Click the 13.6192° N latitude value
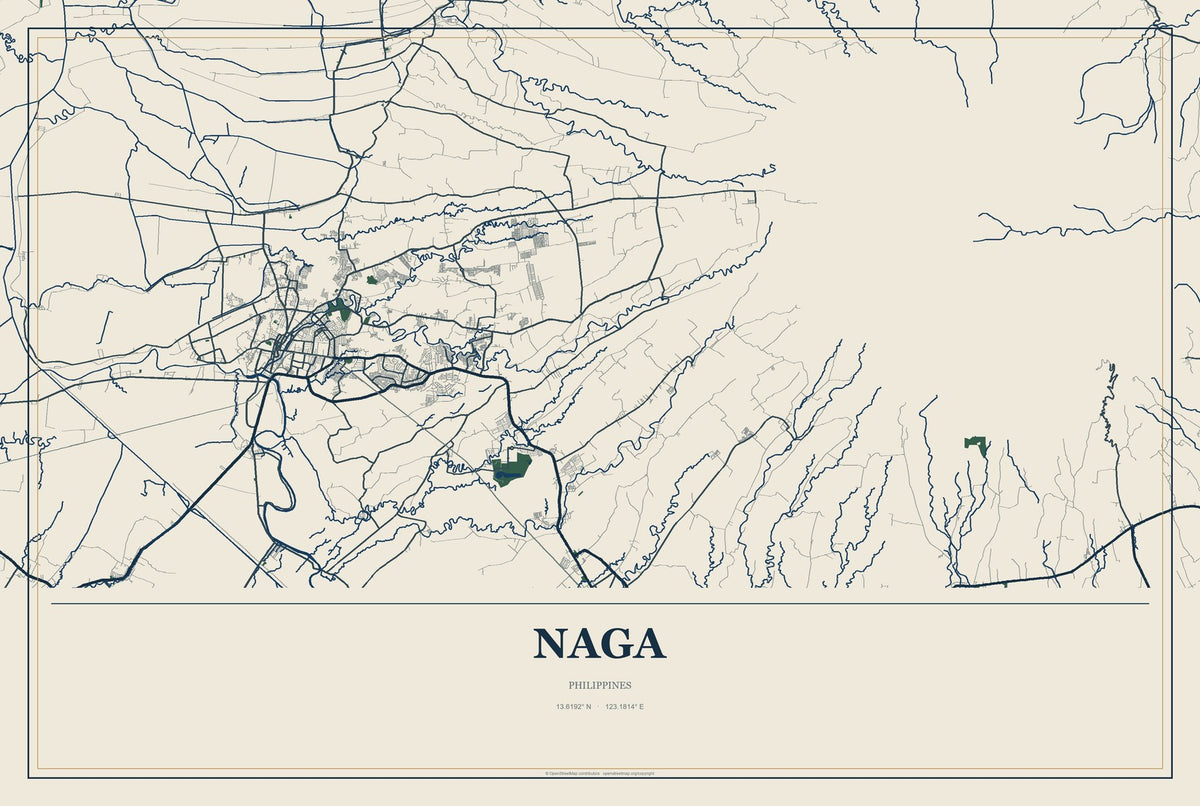Image resolution: width=1200 pixels, height=806 pixels. point(574,707)
